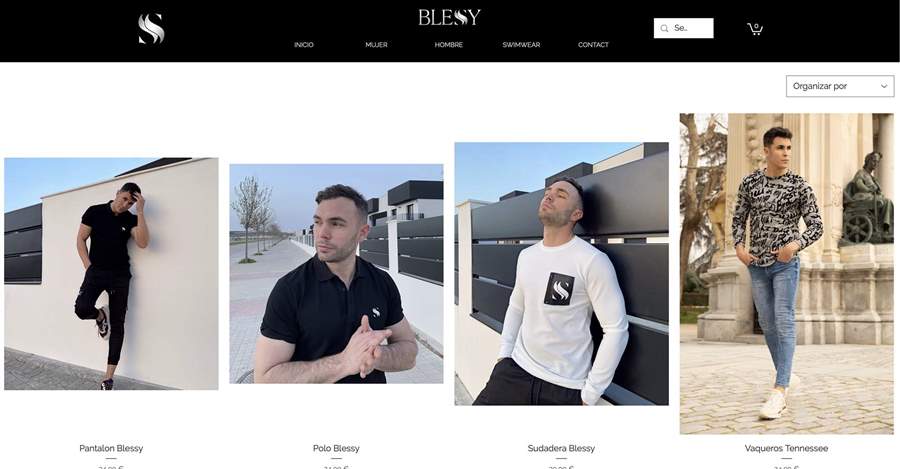Click the search input field
900x469 pixels.
(x=684, y=28)
